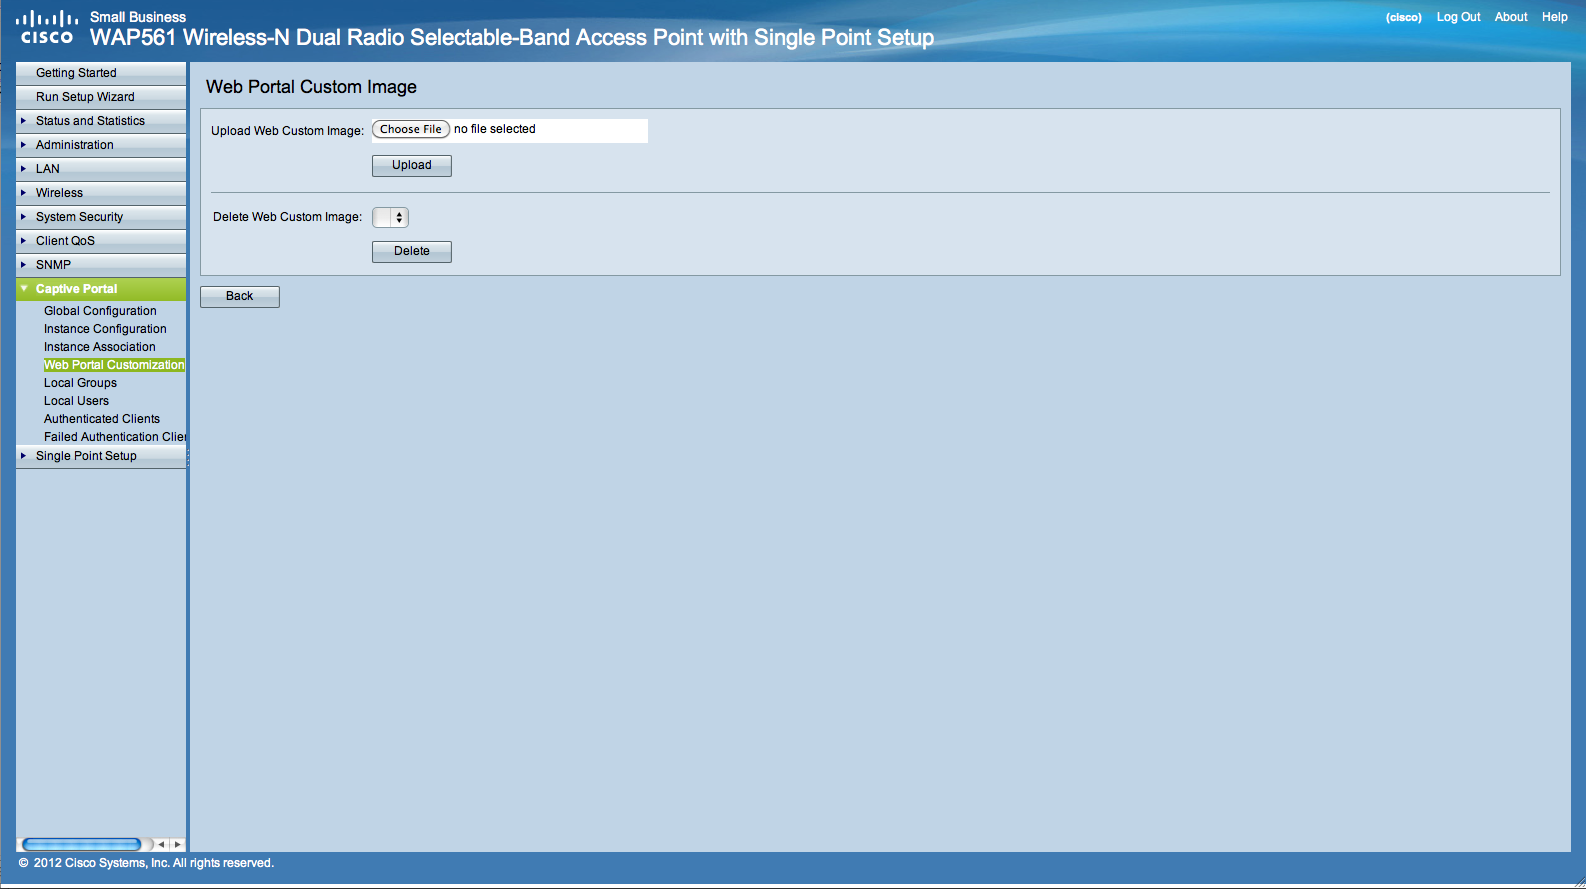This screenshot has width=1586, height=889.
Task: Open the LAN menu
Action: point(101,169)
